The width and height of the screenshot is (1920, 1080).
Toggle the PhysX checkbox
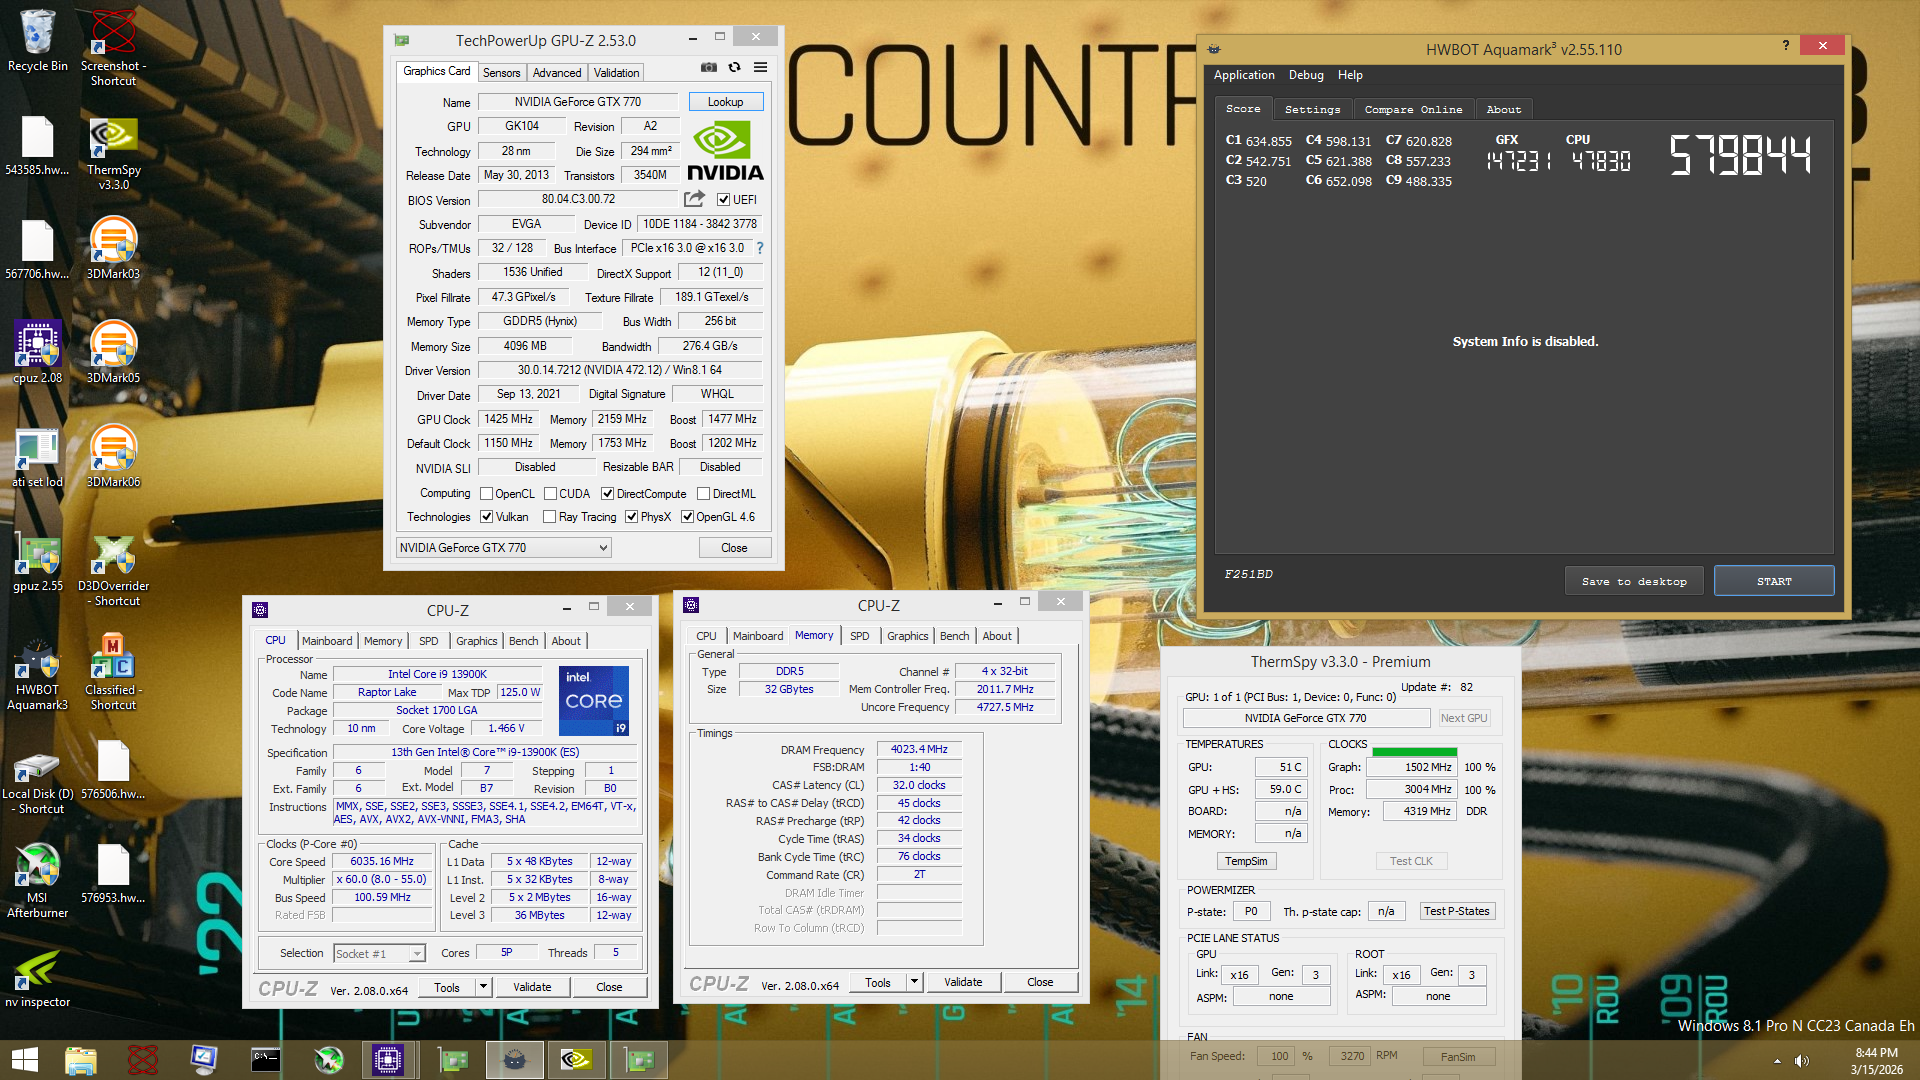tap(631, 517)
